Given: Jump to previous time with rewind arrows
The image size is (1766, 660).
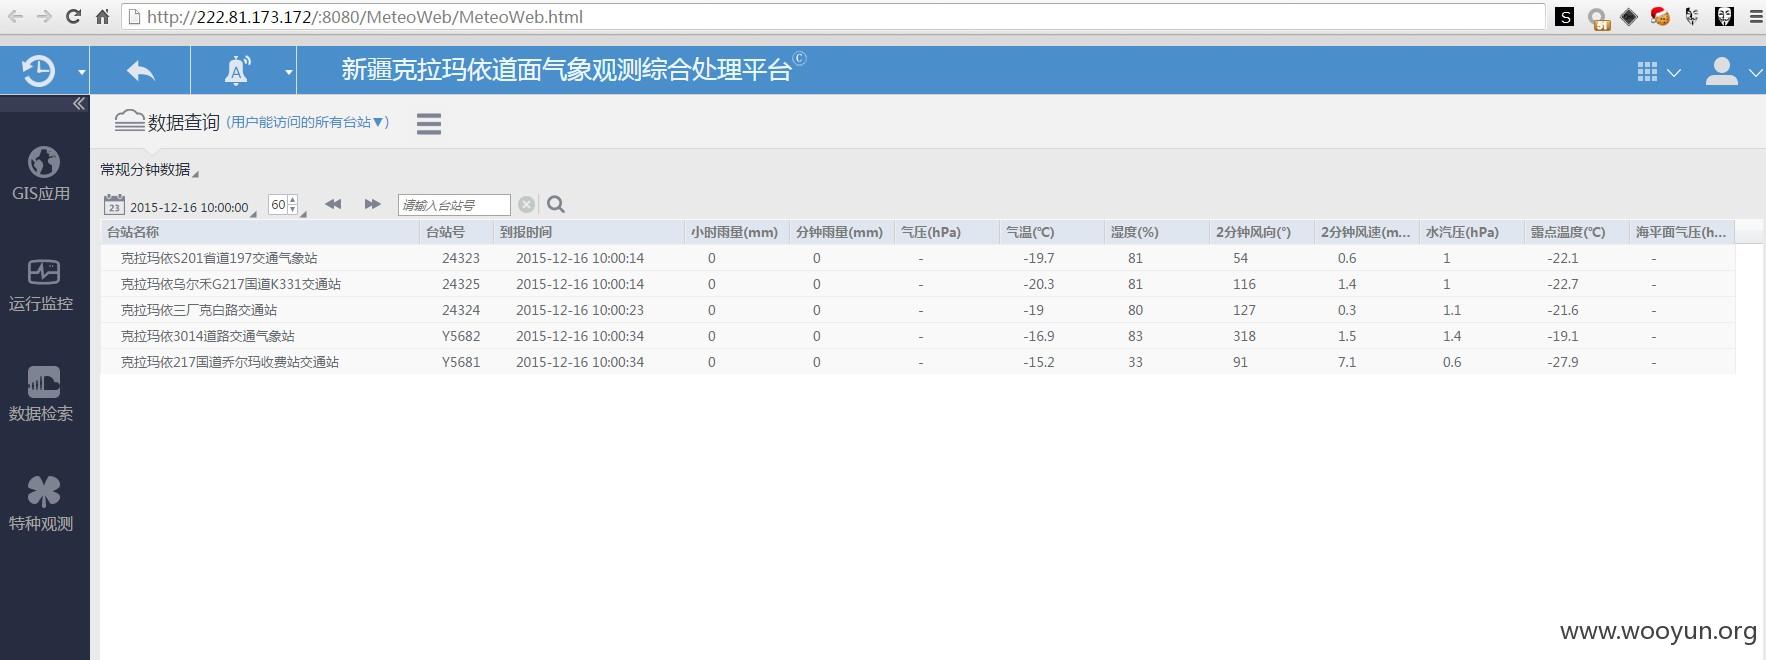Looking at the screenshot, I should coord(333,204).
